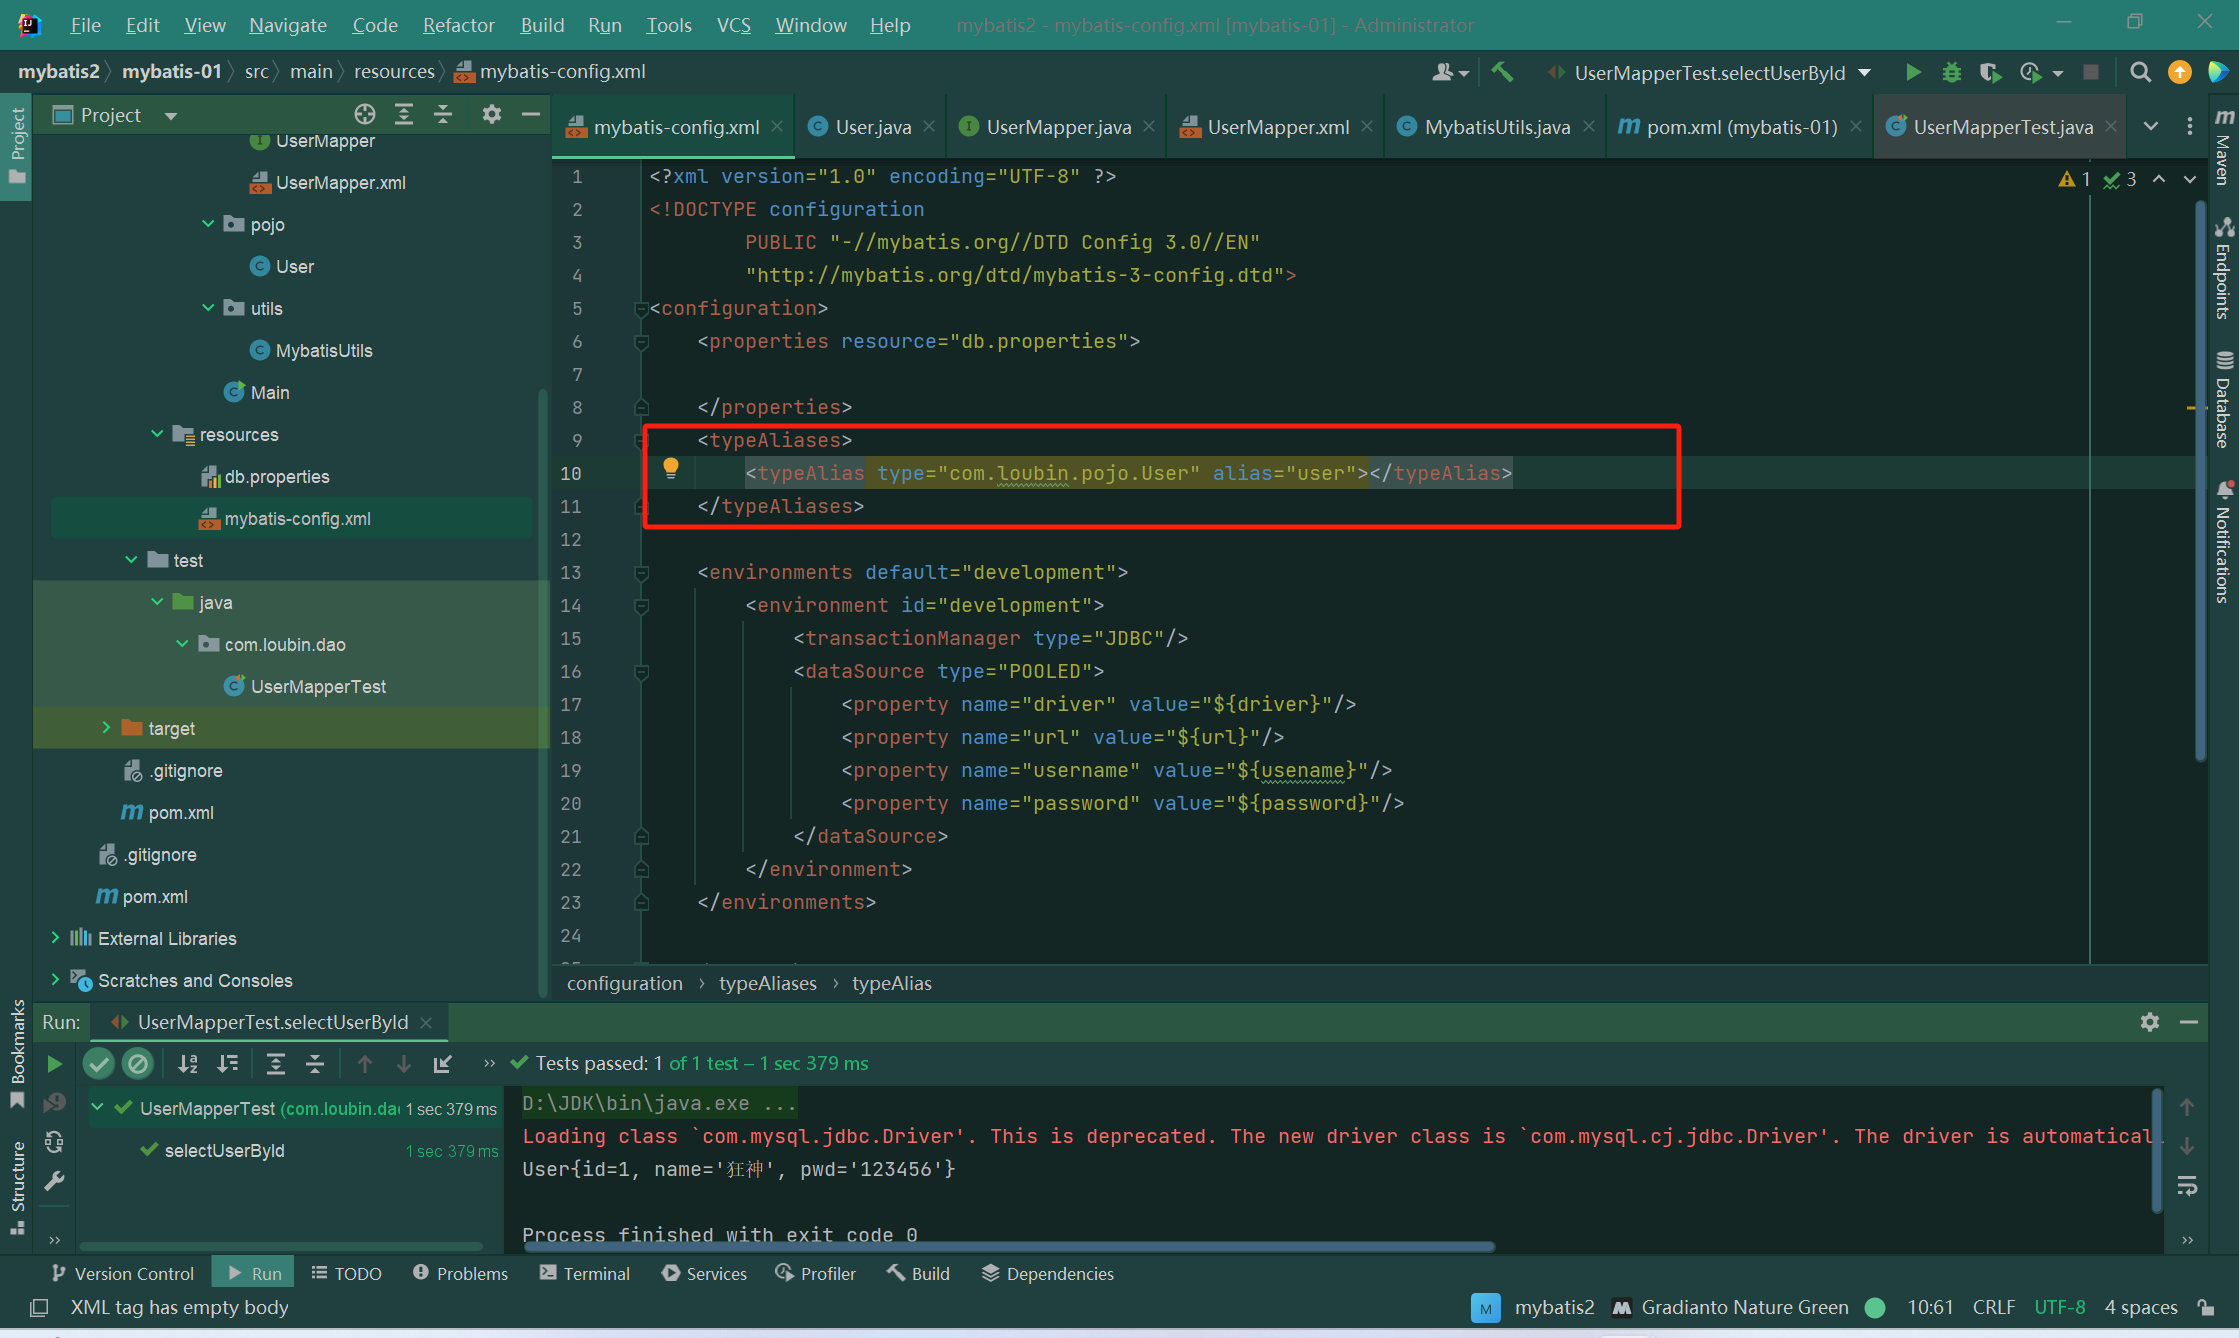Image resolution: width=2239 pixels, height=1338 pixels.
Task: Click the UTF-8 encoding status widget
Action: coord(2059,1307)
